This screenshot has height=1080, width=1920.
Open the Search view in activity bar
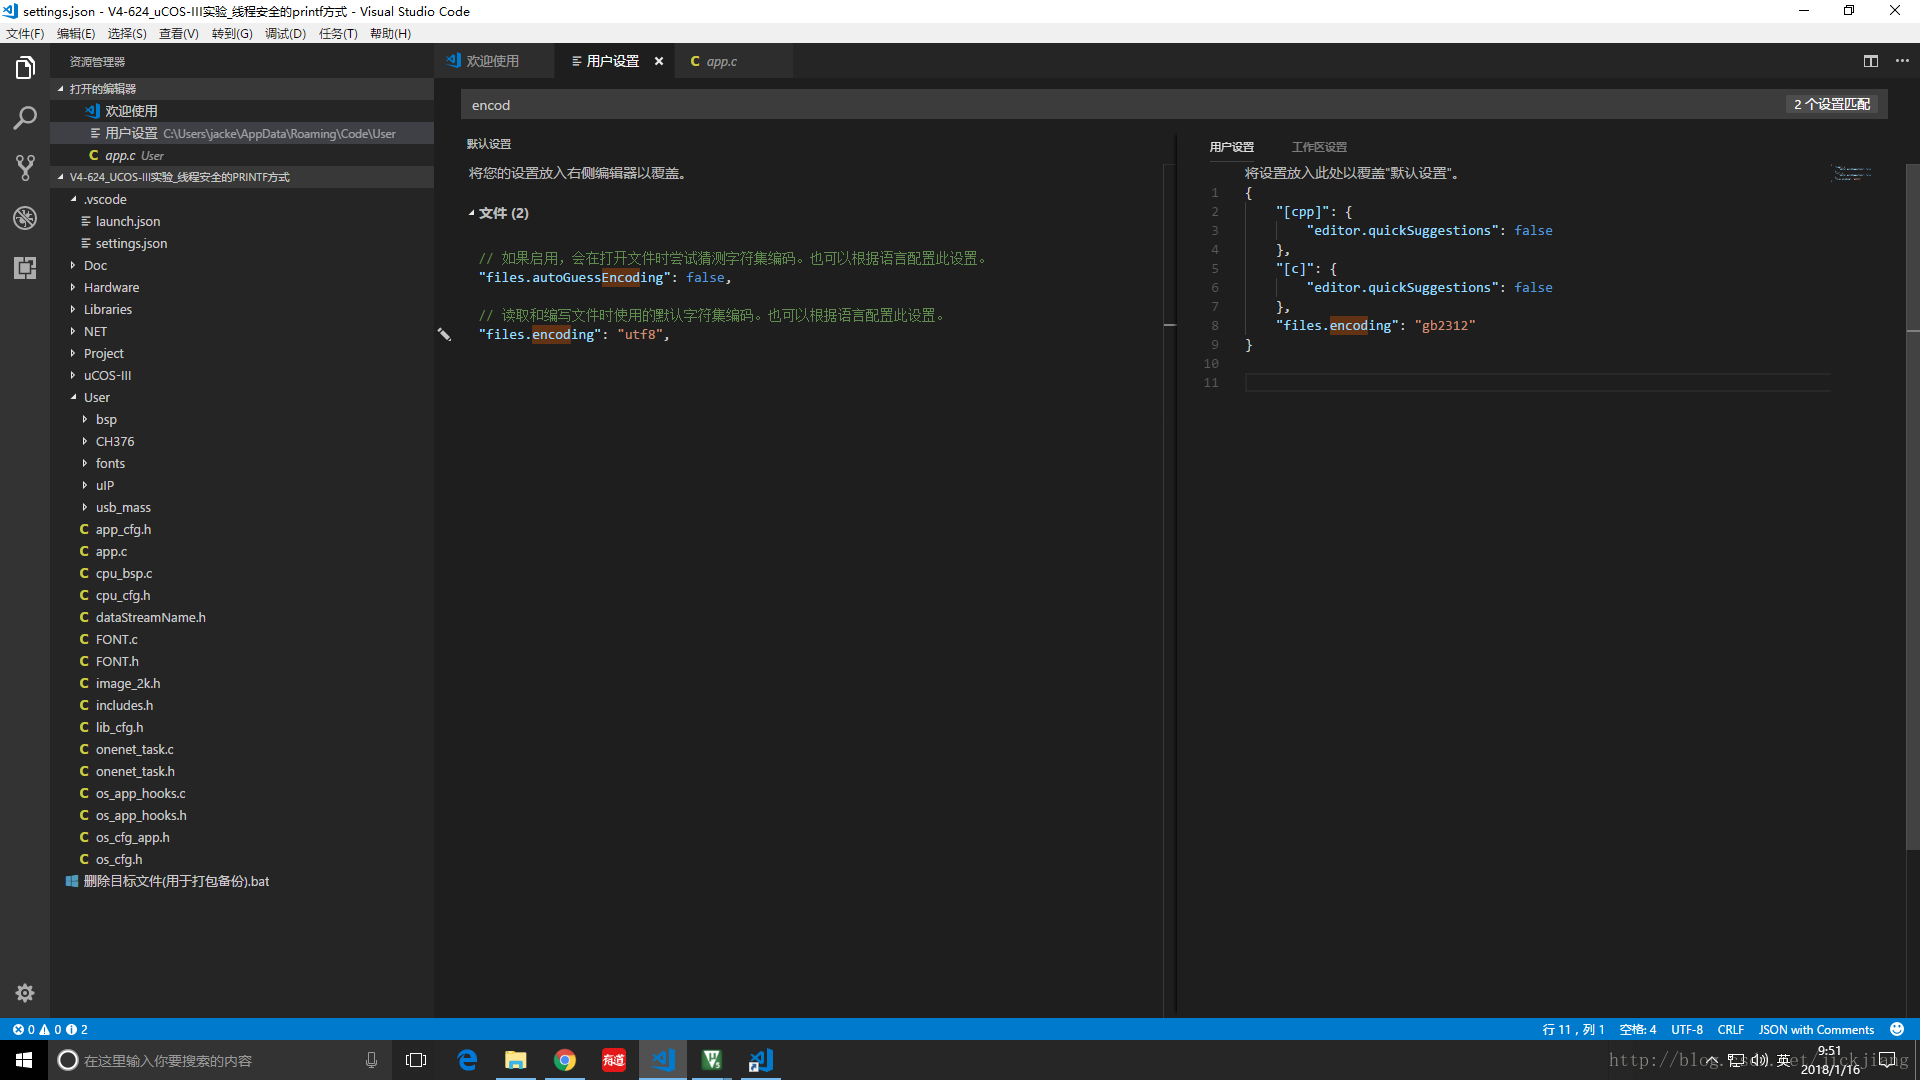pyautogui.click(x=25, y=118)
